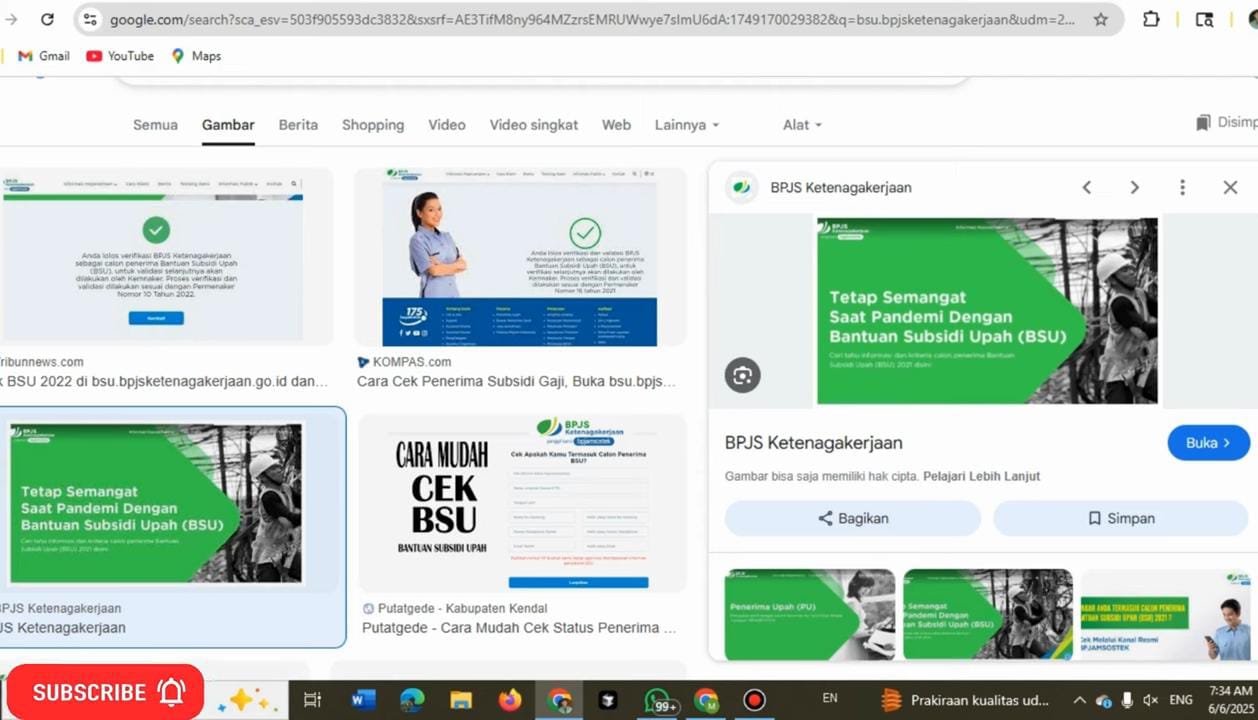Click the microphone tray icon
1258x720 pixels.
click(x=1127, y=700)
